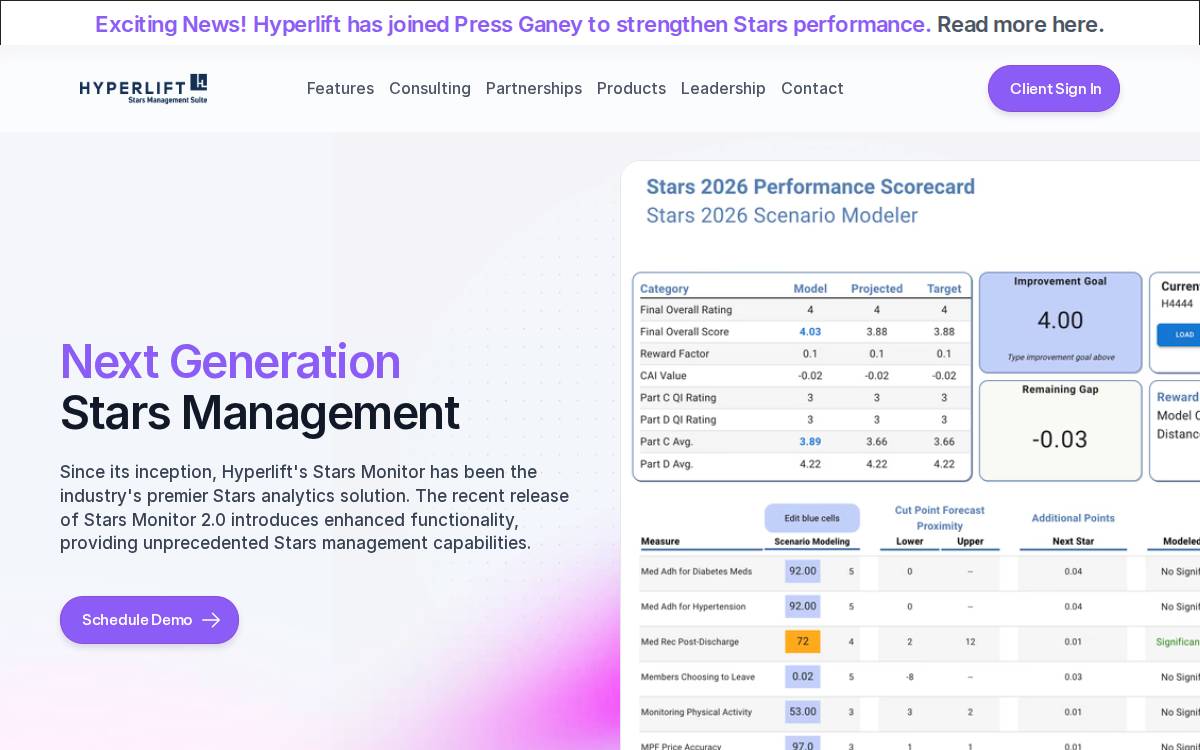
Task: Click the Improvement Goal 4.00 field
Action: point(1060,321)
